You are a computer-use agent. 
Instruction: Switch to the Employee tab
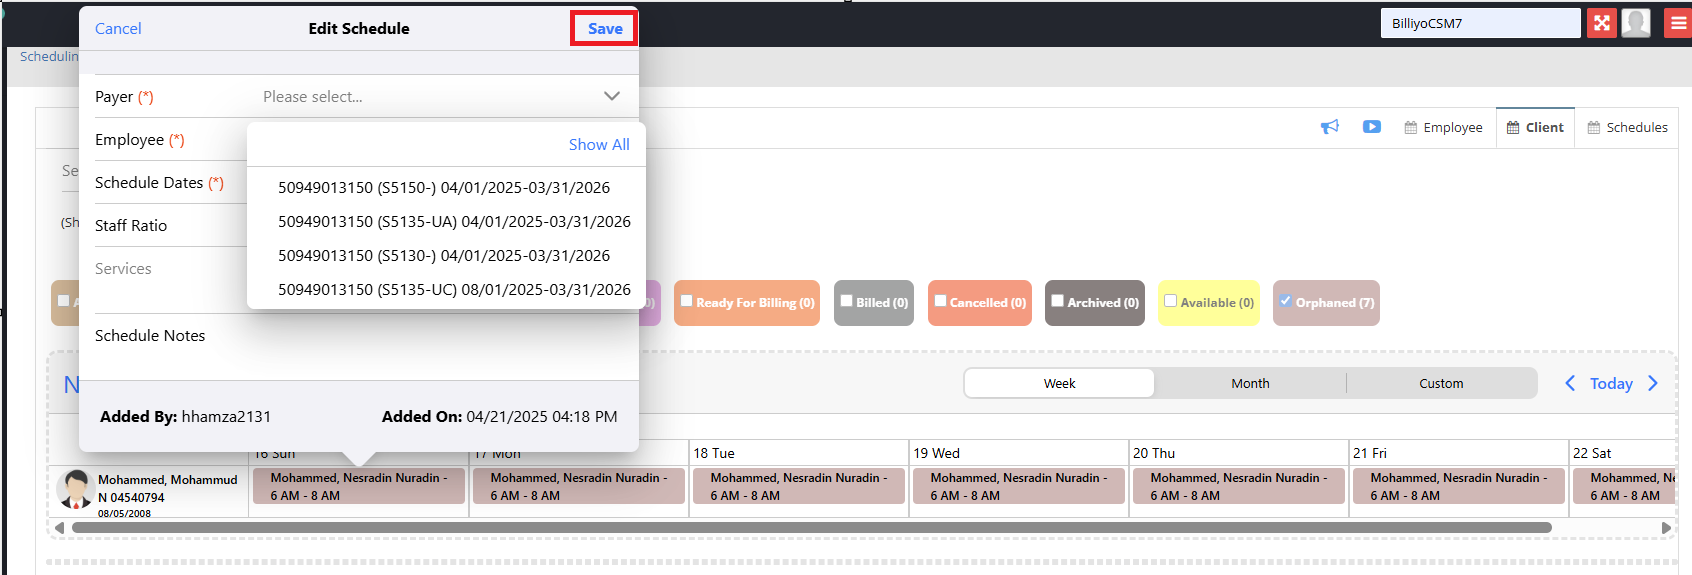pos(1443,128)
